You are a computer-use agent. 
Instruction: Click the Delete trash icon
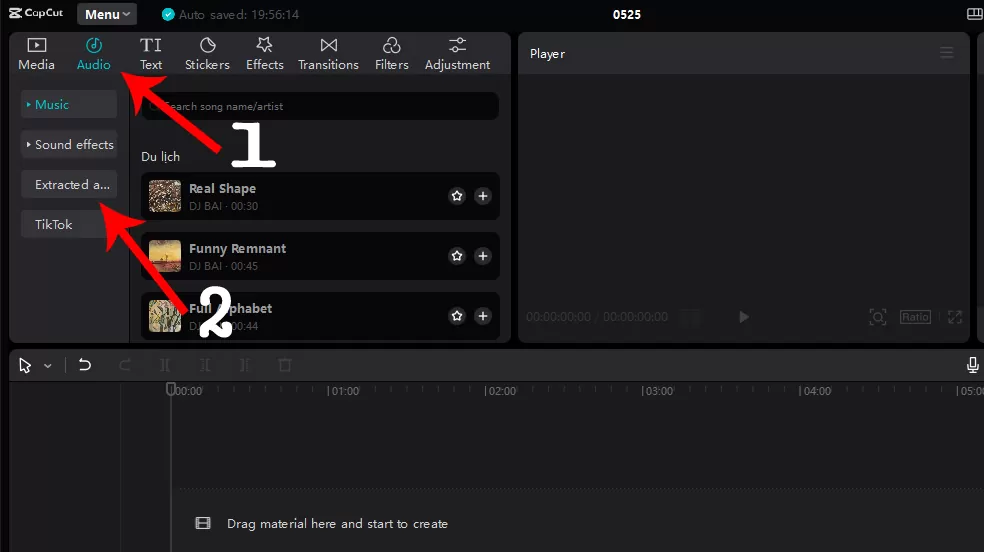point(285,365)
